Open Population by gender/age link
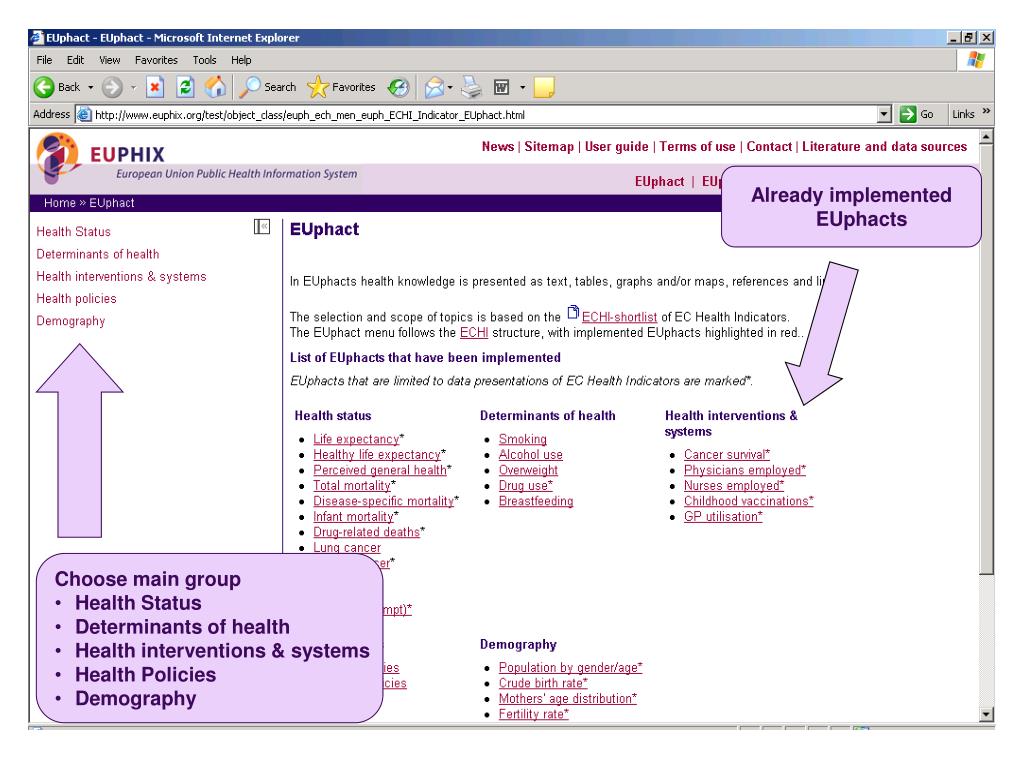This screenshot has height=768, width=1024. [x=570, y=667]
